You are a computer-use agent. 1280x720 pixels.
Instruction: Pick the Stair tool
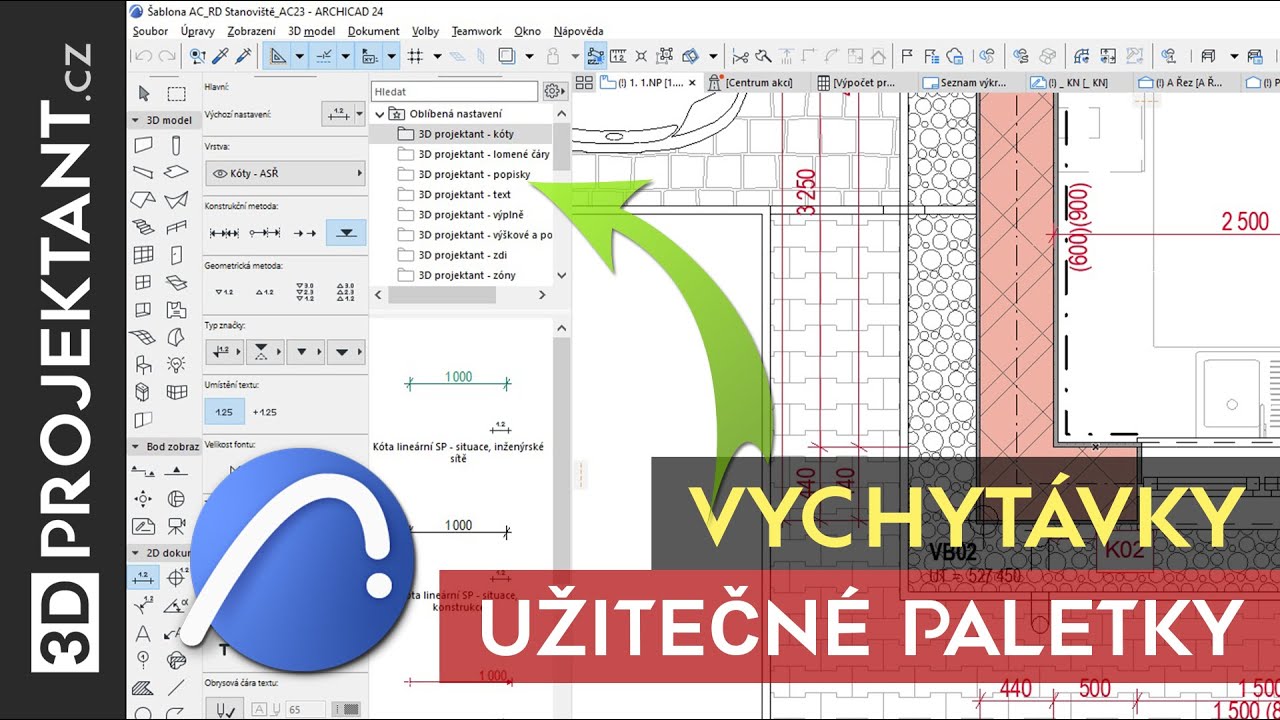point(143,227)
